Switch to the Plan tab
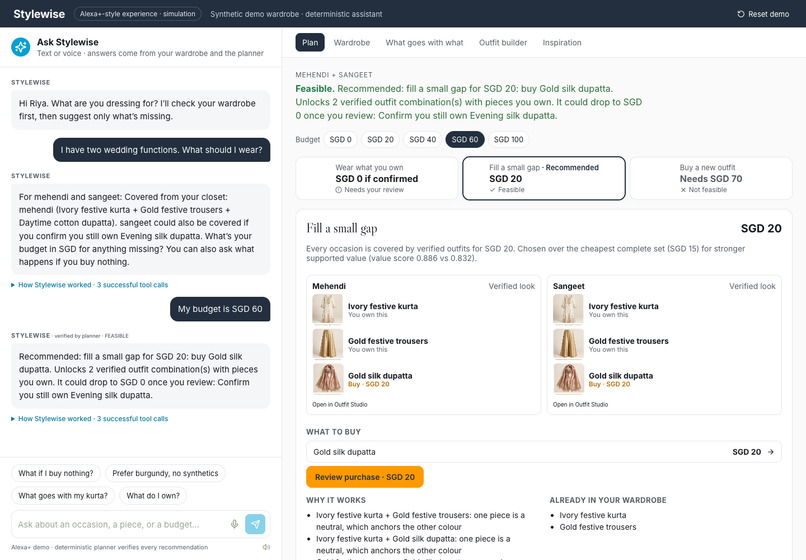The height and width of the screenshot is (560, 806). (310, 43)
